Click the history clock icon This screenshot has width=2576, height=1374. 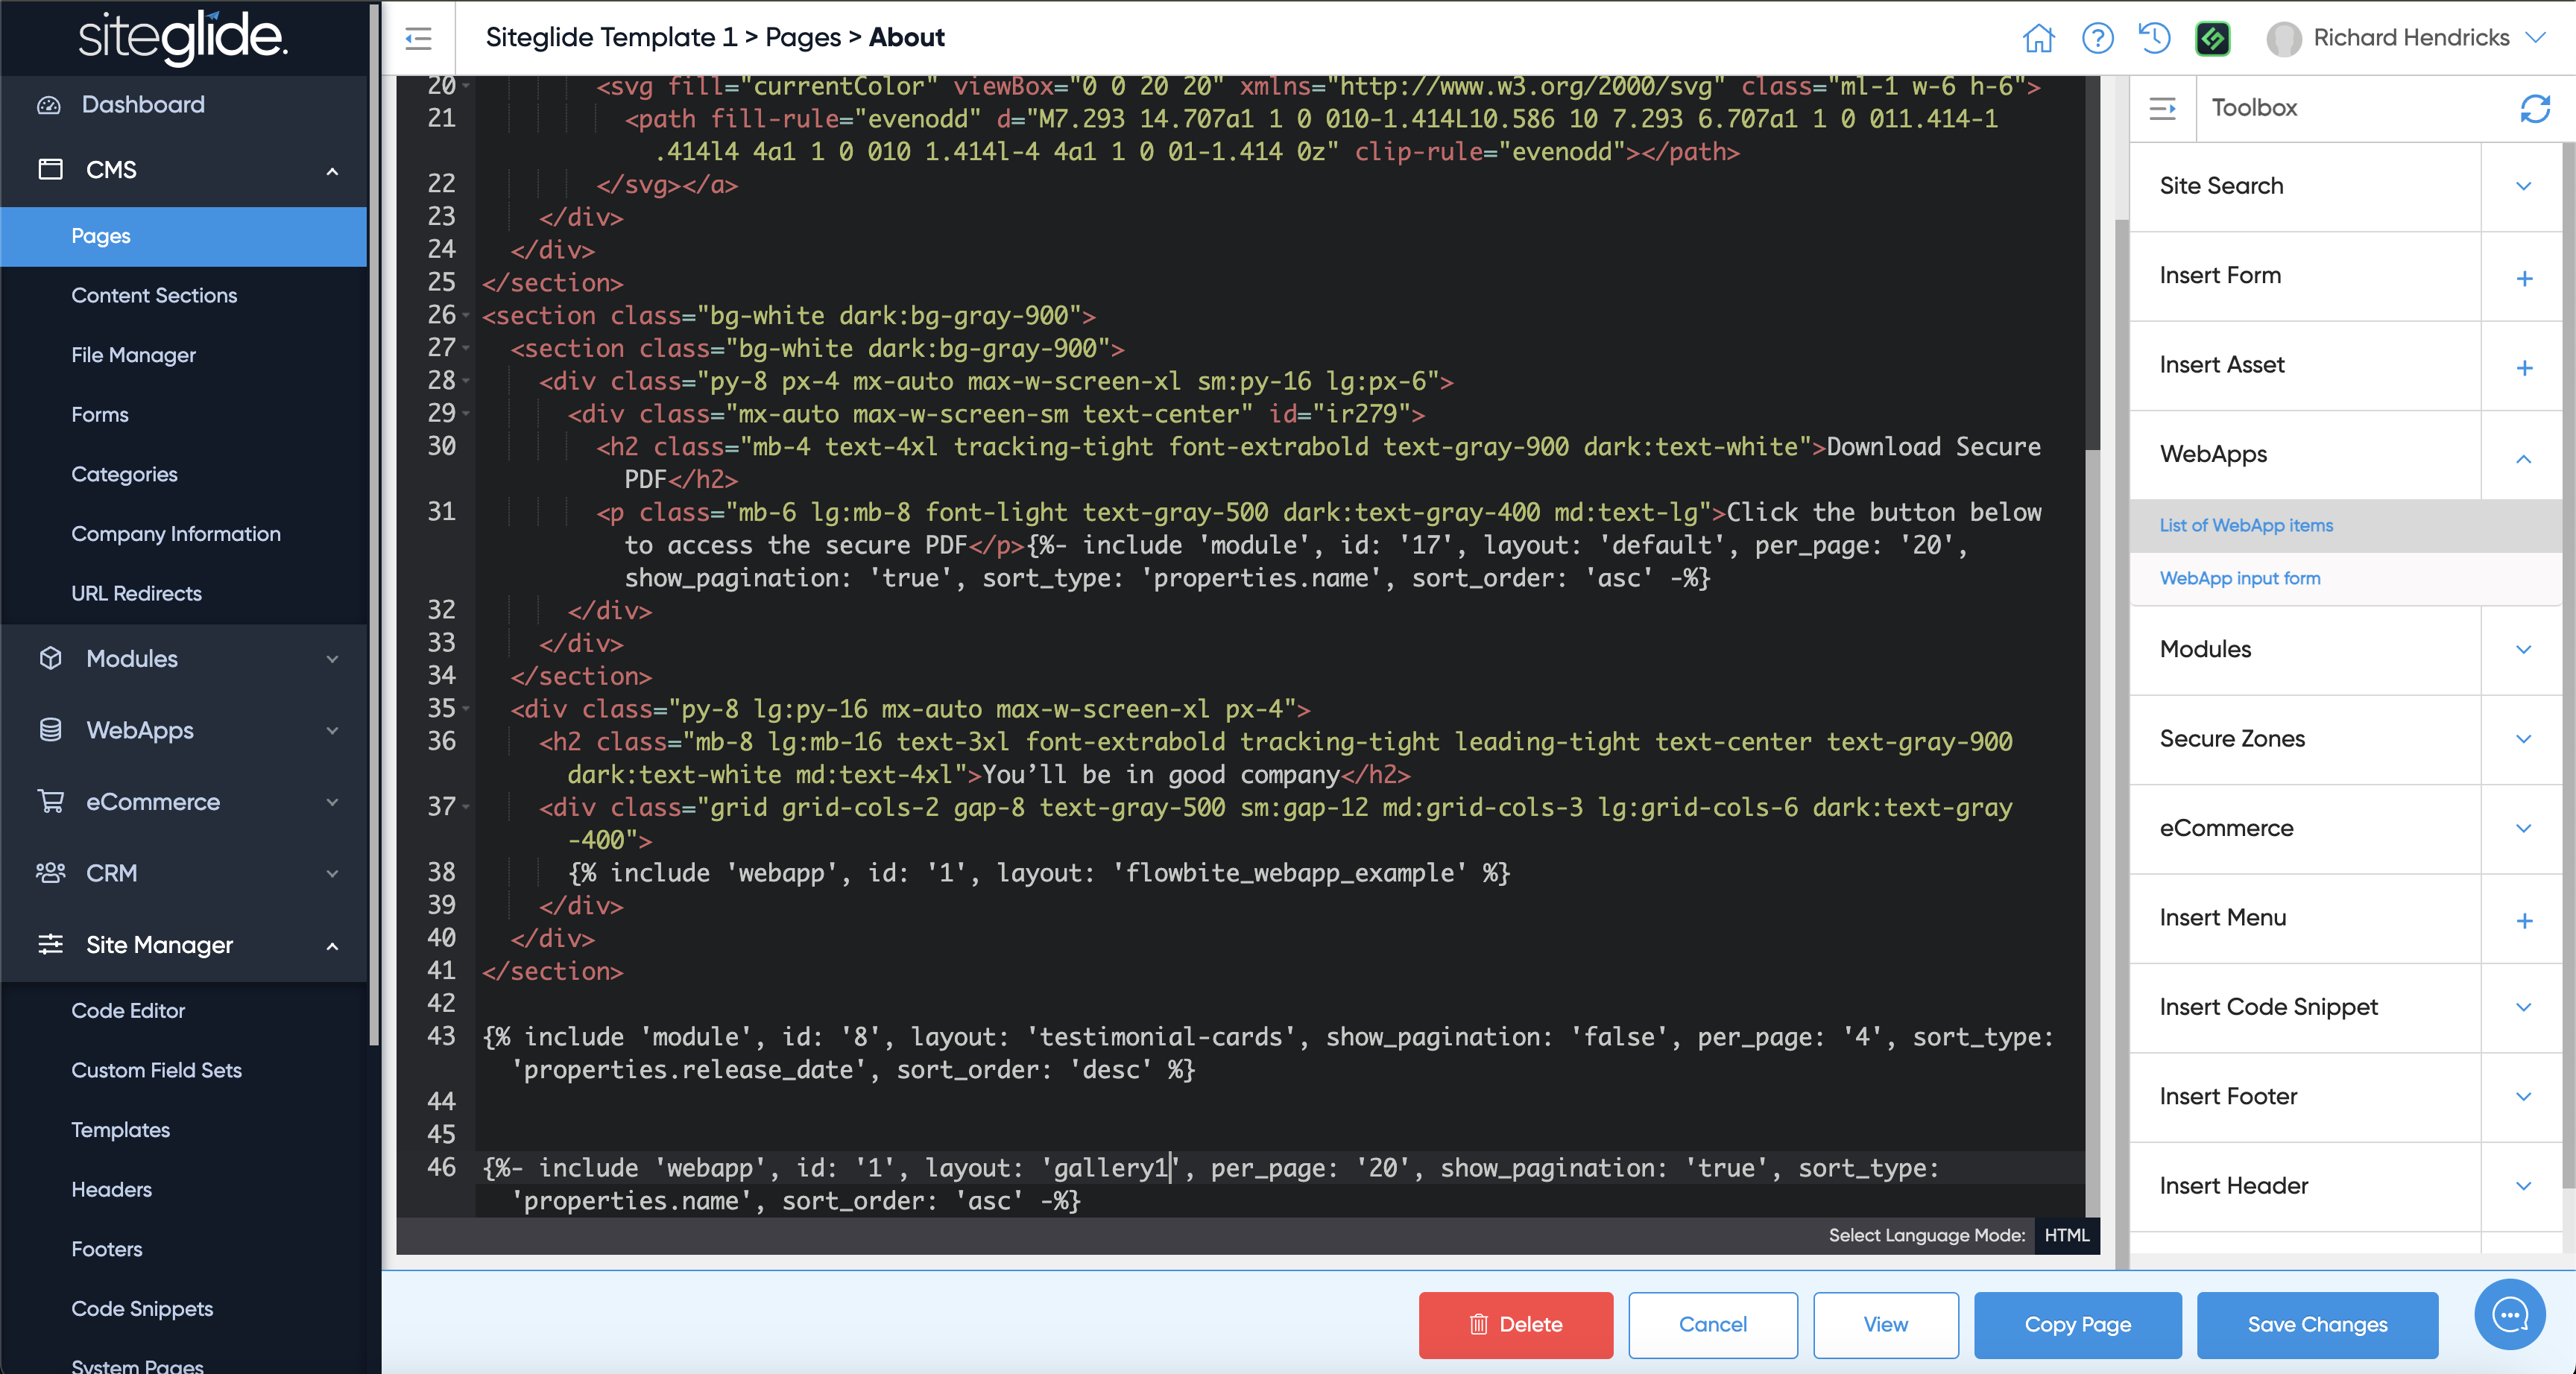tap(2154, 38)
